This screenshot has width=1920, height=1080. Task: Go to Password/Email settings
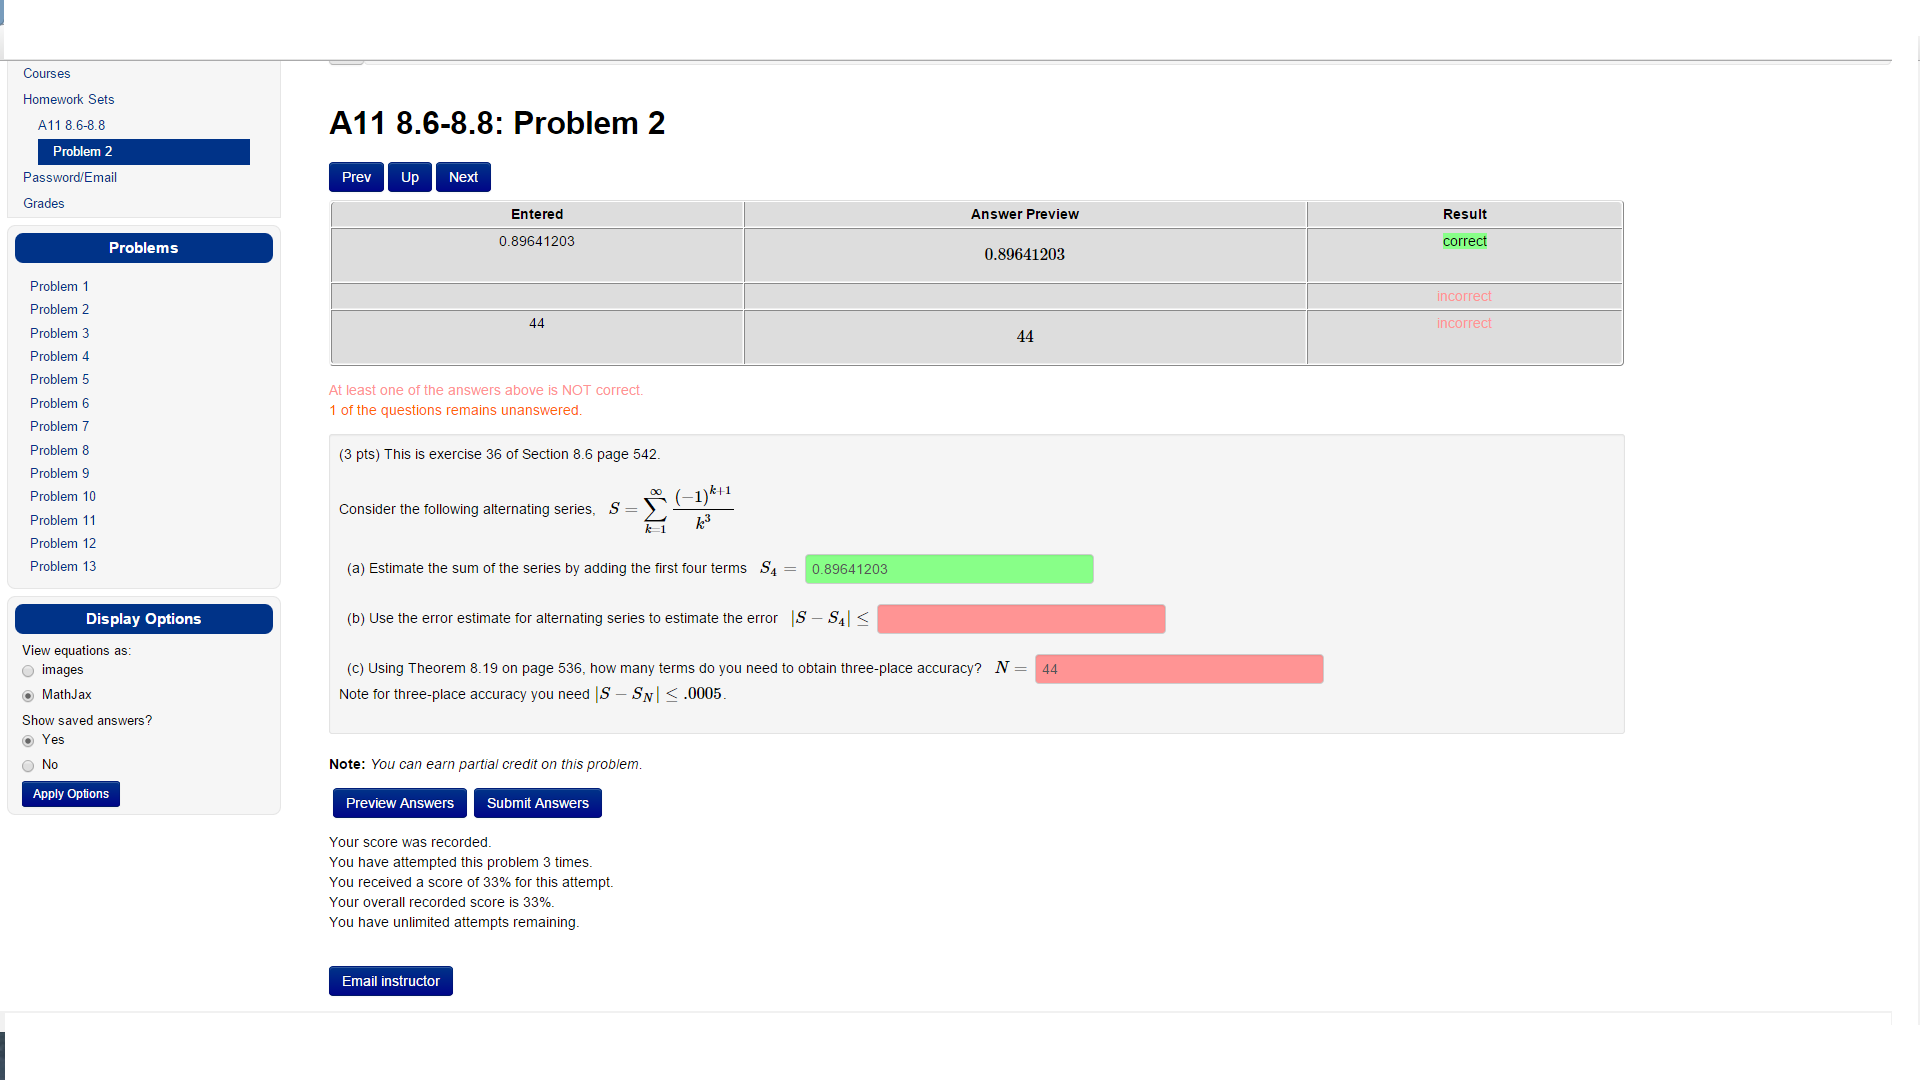pyautogui.click(x=70, y=177)
